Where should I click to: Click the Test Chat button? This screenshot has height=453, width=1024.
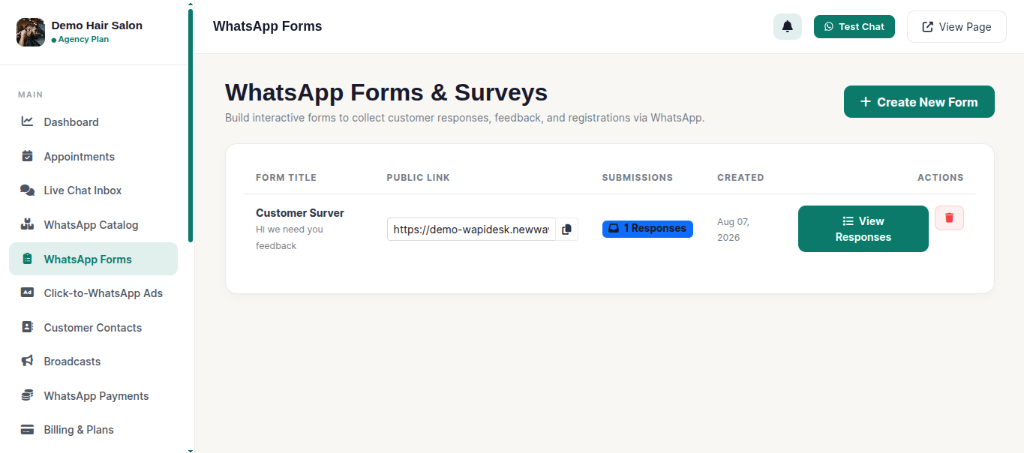(x=854, y=27)
